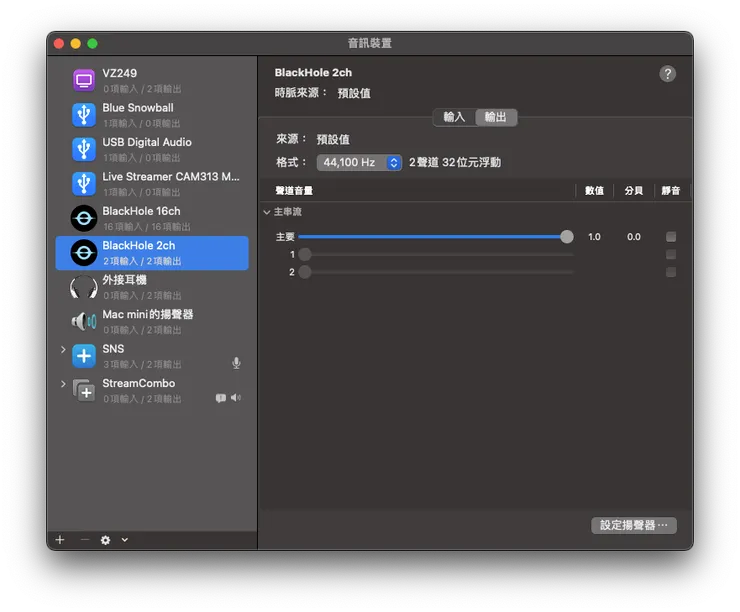Click the Blue Snowball USB icon

(84, 115)
